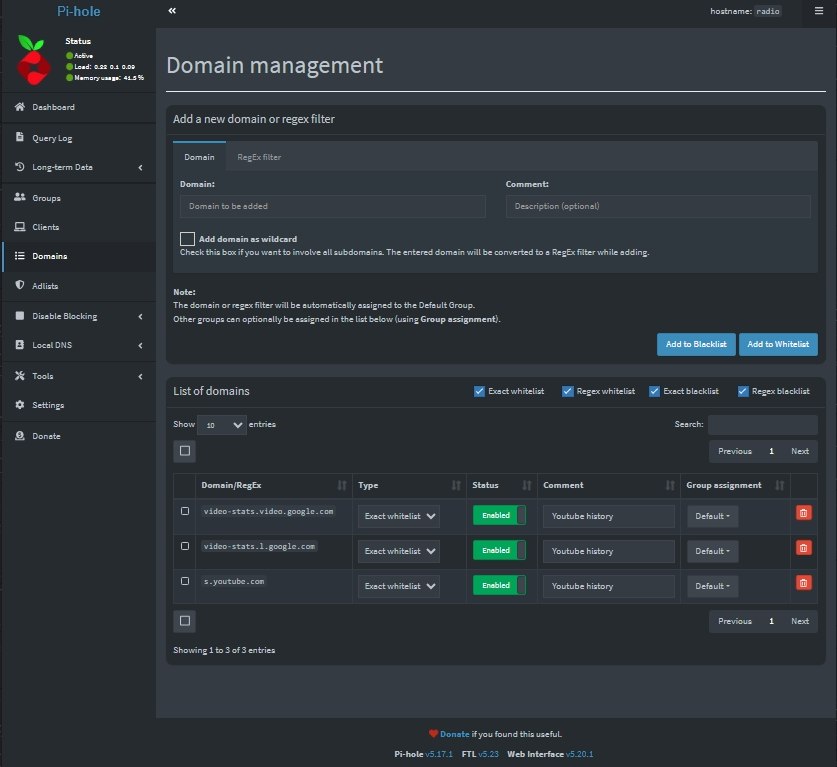Click the Settings gear icon
The width and height of the screenshot is (837, 767).
20,405
